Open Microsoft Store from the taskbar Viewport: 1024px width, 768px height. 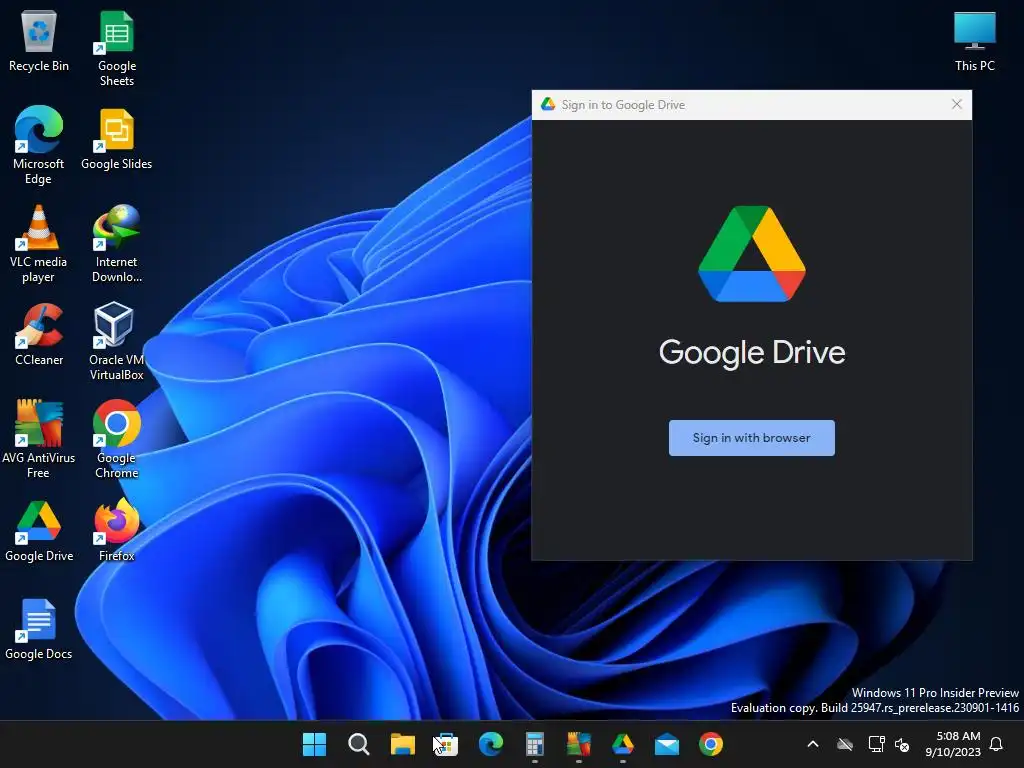coord(446,744)
